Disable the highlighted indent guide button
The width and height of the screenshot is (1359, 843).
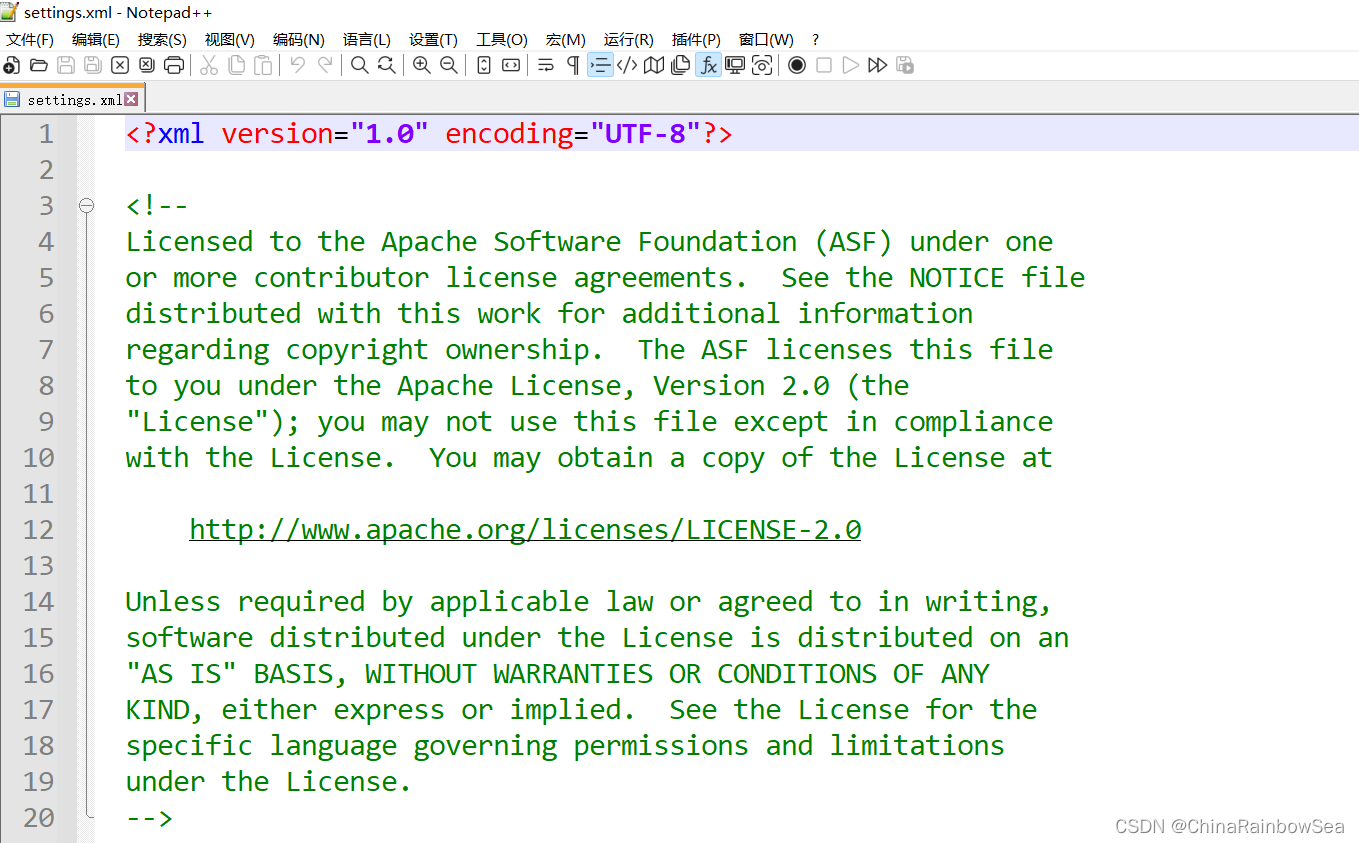(x=600, y=65)
